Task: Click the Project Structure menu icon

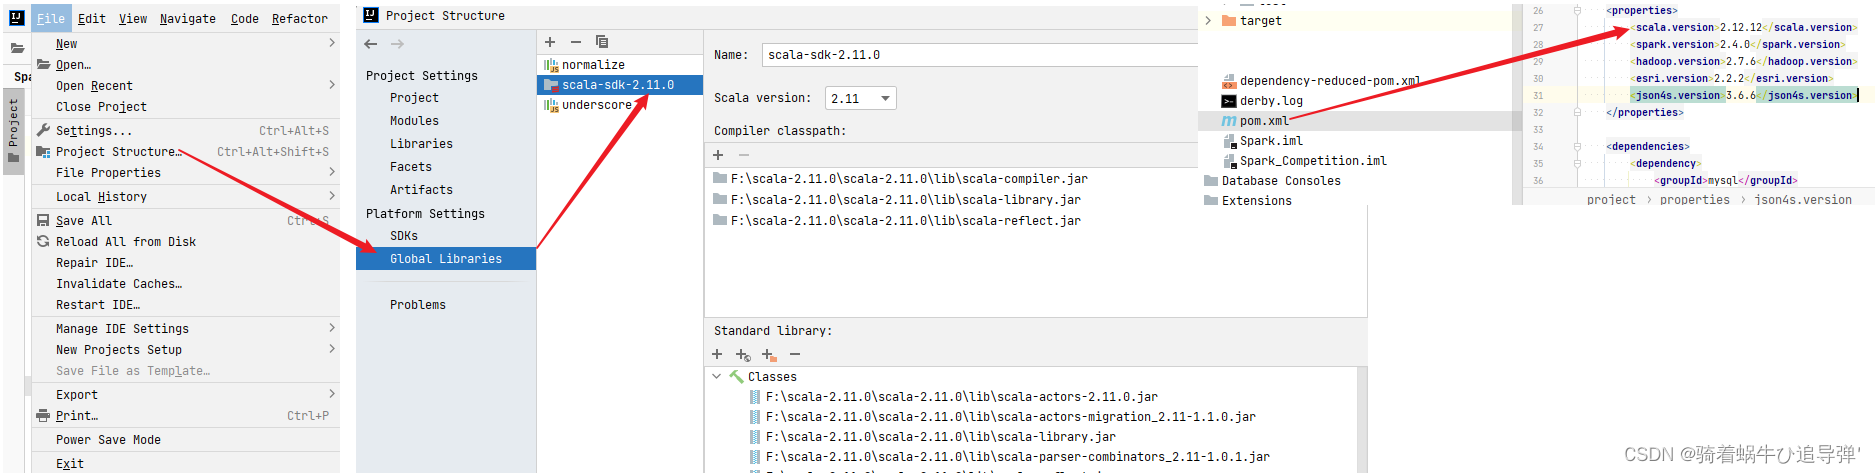Action: click(43, 151)
